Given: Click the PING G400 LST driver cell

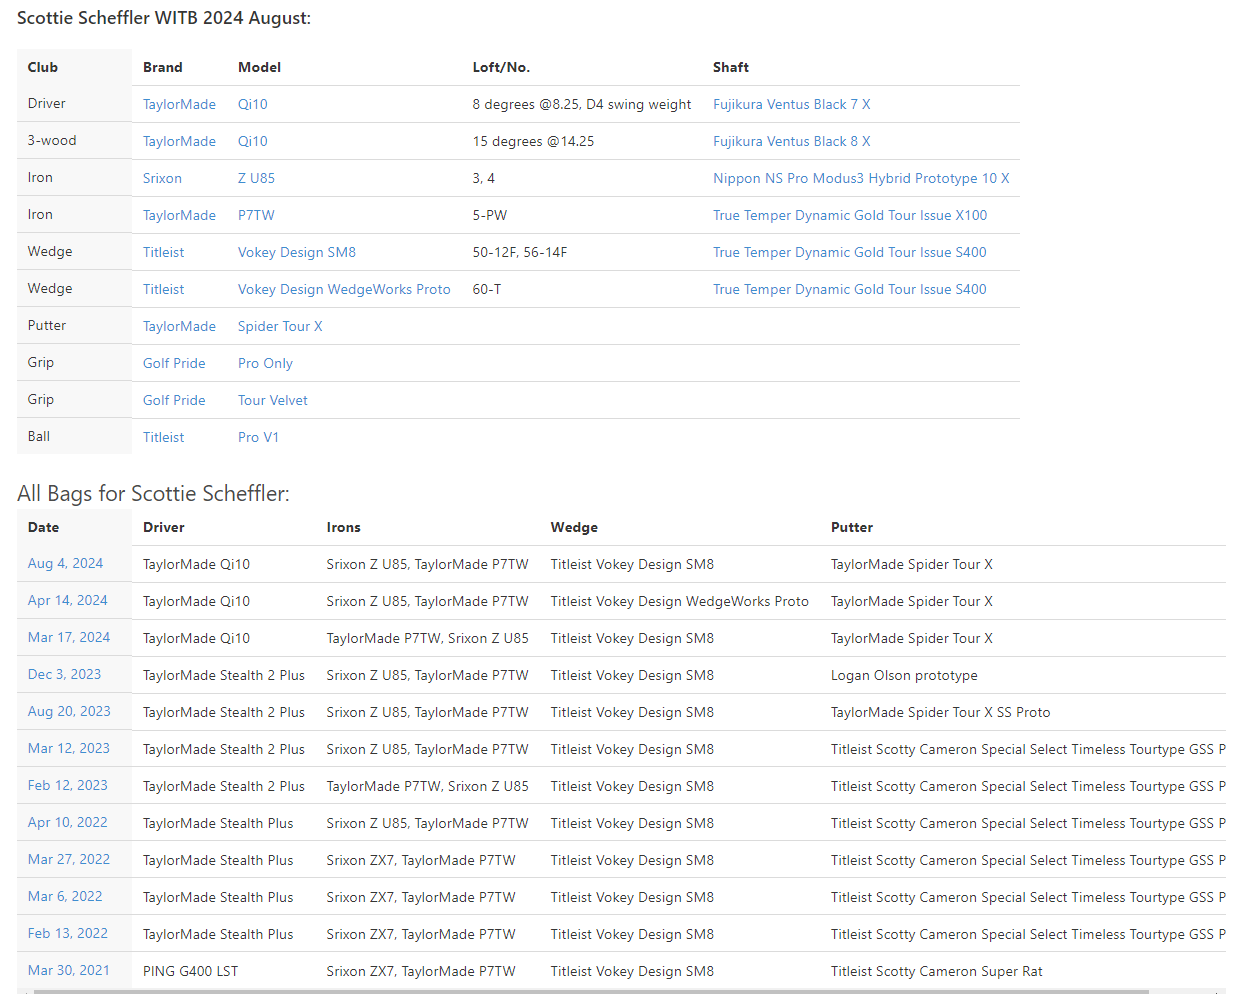Looking at the screenshot, I should tap(190, 971).
